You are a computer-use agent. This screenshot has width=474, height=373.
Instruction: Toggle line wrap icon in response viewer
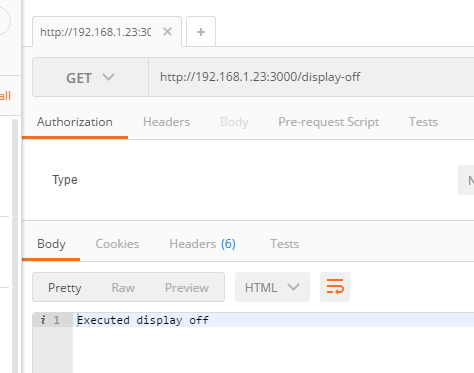pyautogui.click(x=335, y=287)
